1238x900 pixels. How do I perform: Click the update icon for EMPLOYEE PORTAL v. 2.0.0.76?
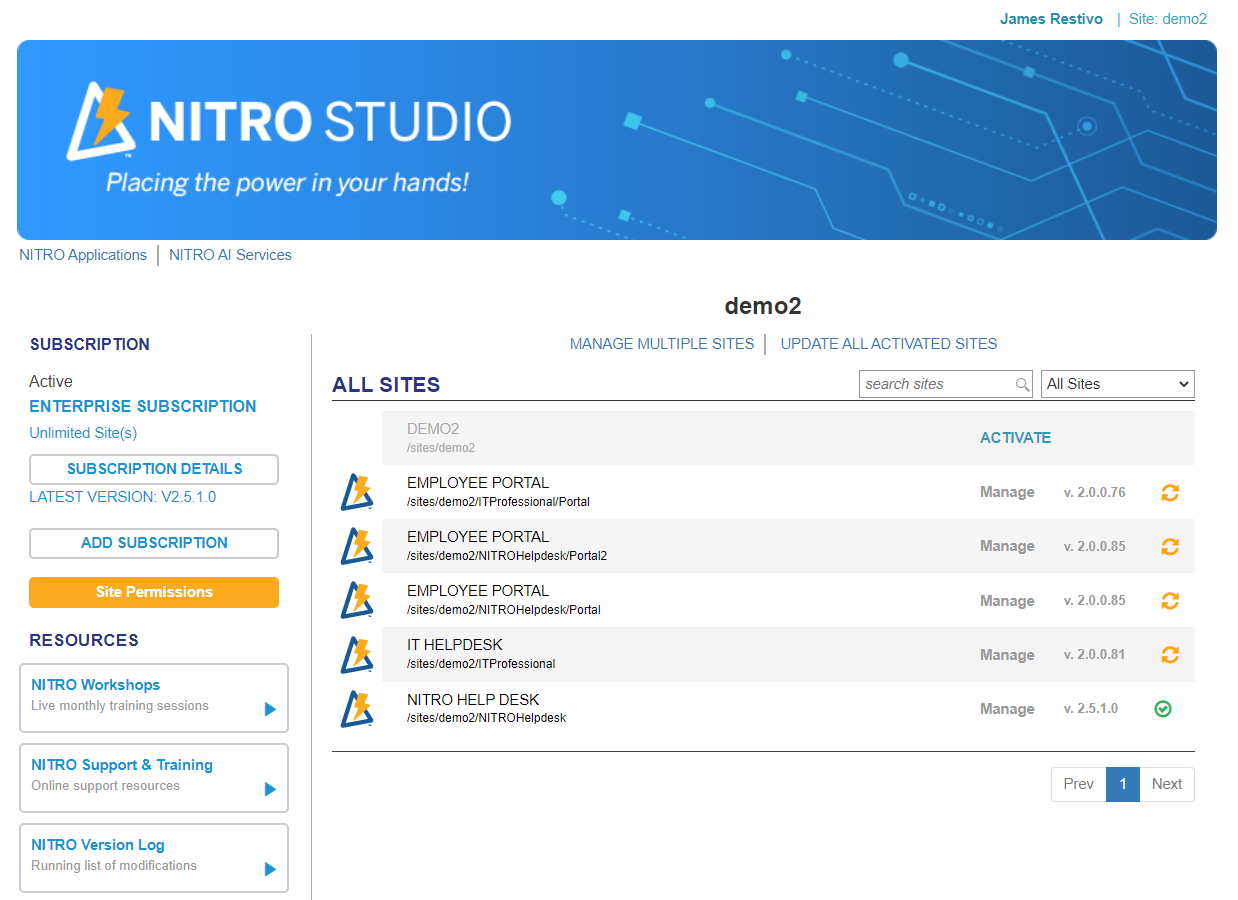1170,492
